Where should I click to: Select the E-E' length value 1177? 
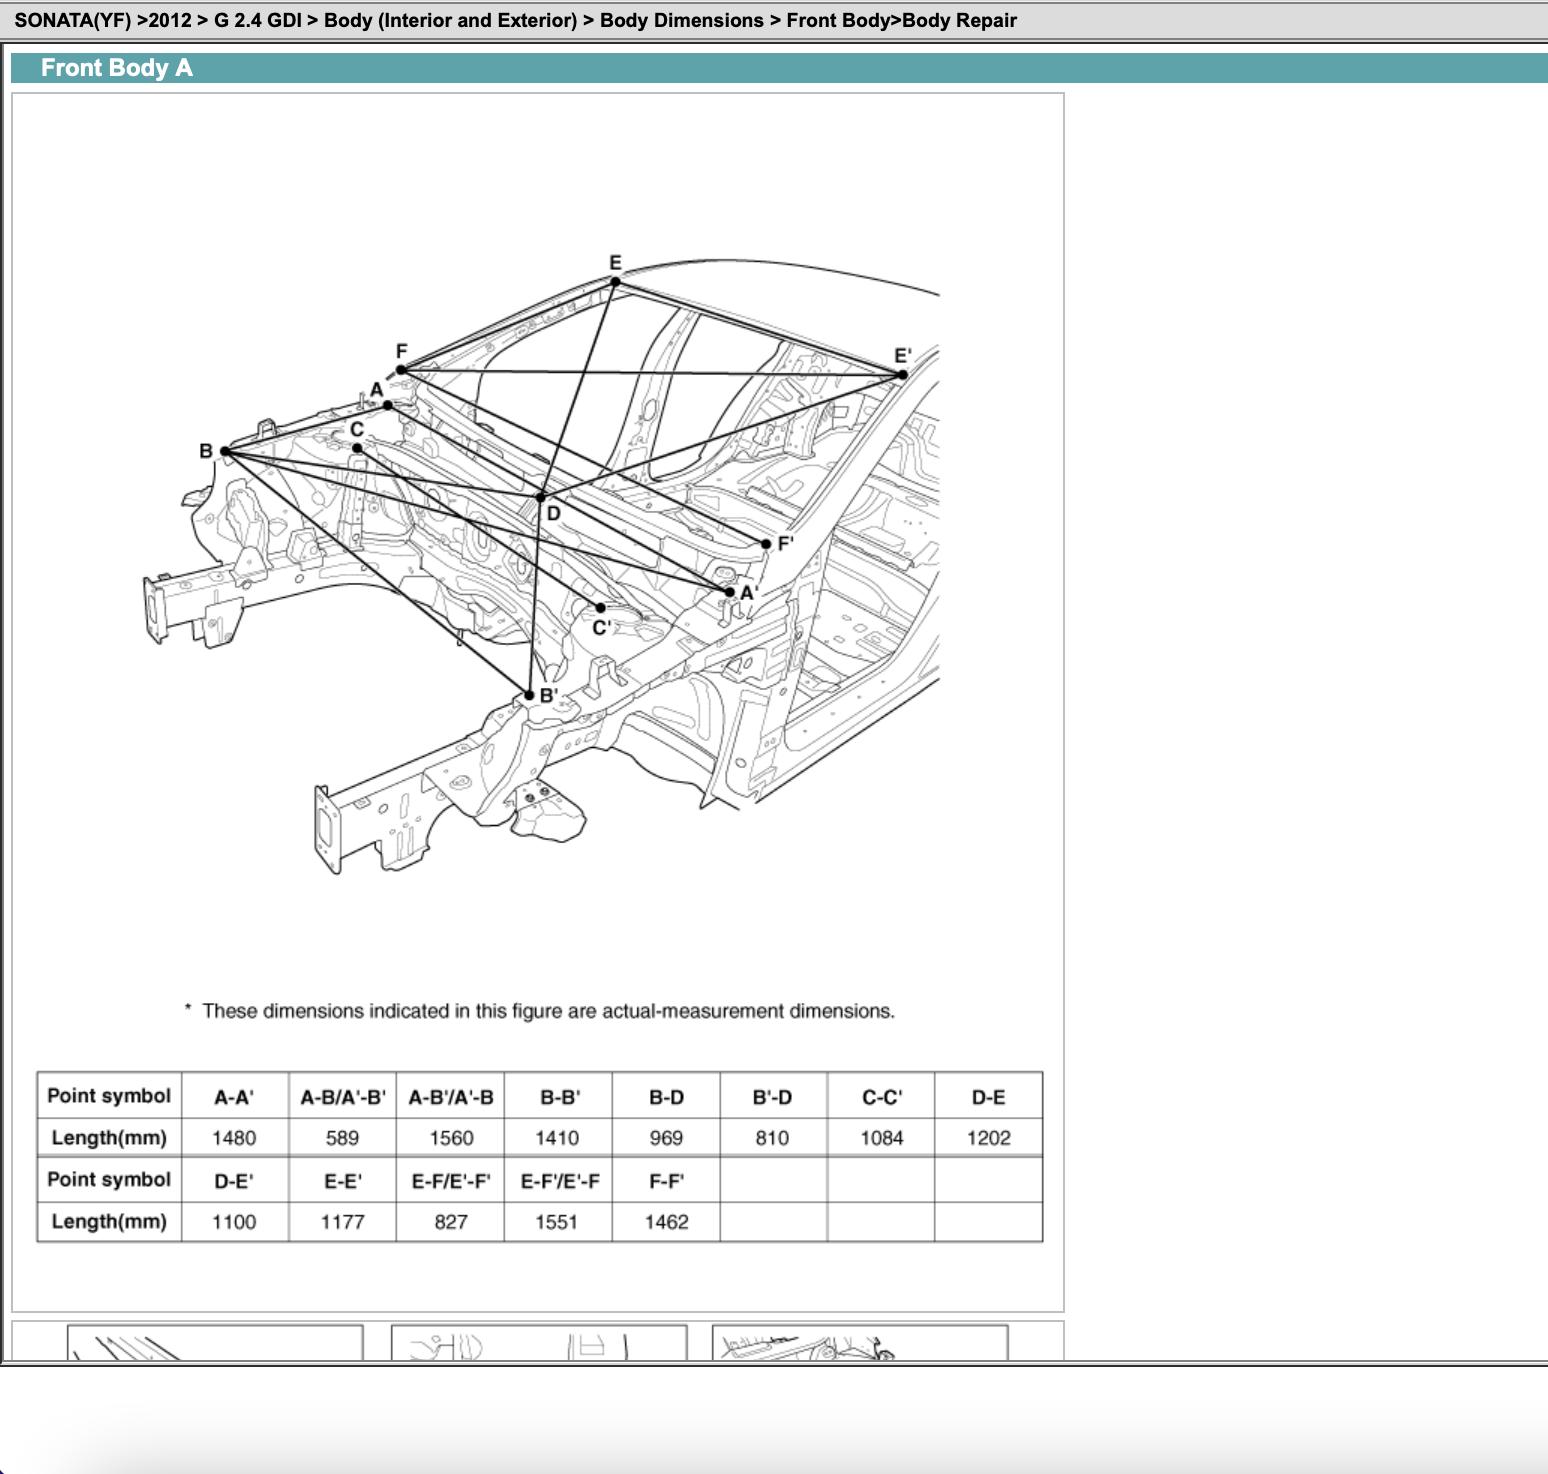(342, 1222)
